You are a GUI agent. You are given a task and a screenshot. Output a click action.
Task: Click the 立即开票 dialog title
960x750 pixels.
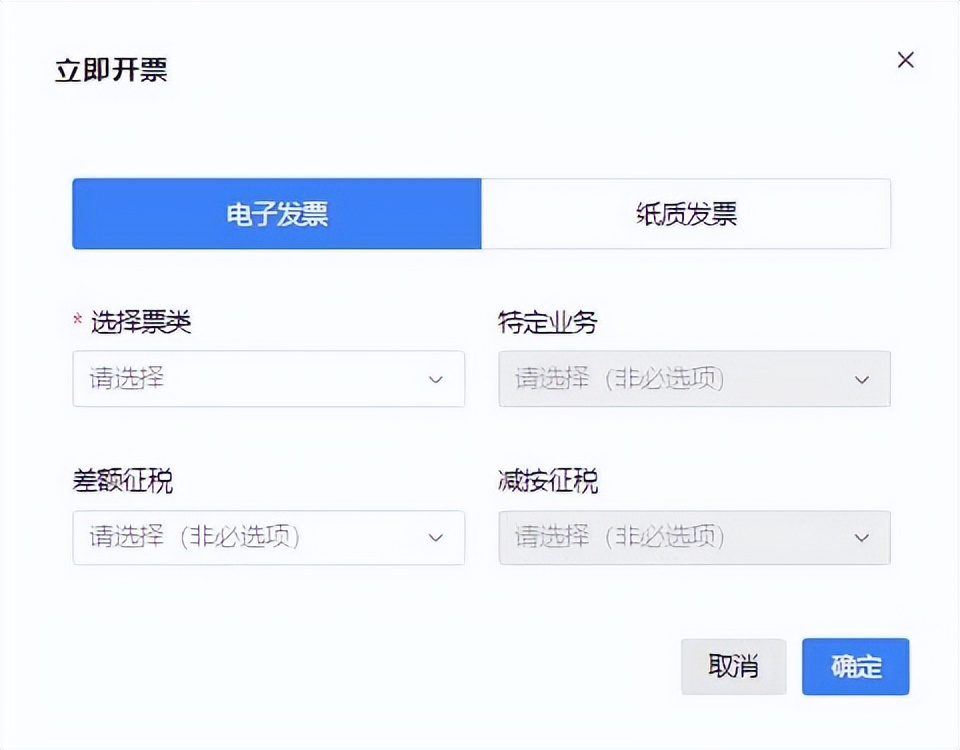click(113, 70)
